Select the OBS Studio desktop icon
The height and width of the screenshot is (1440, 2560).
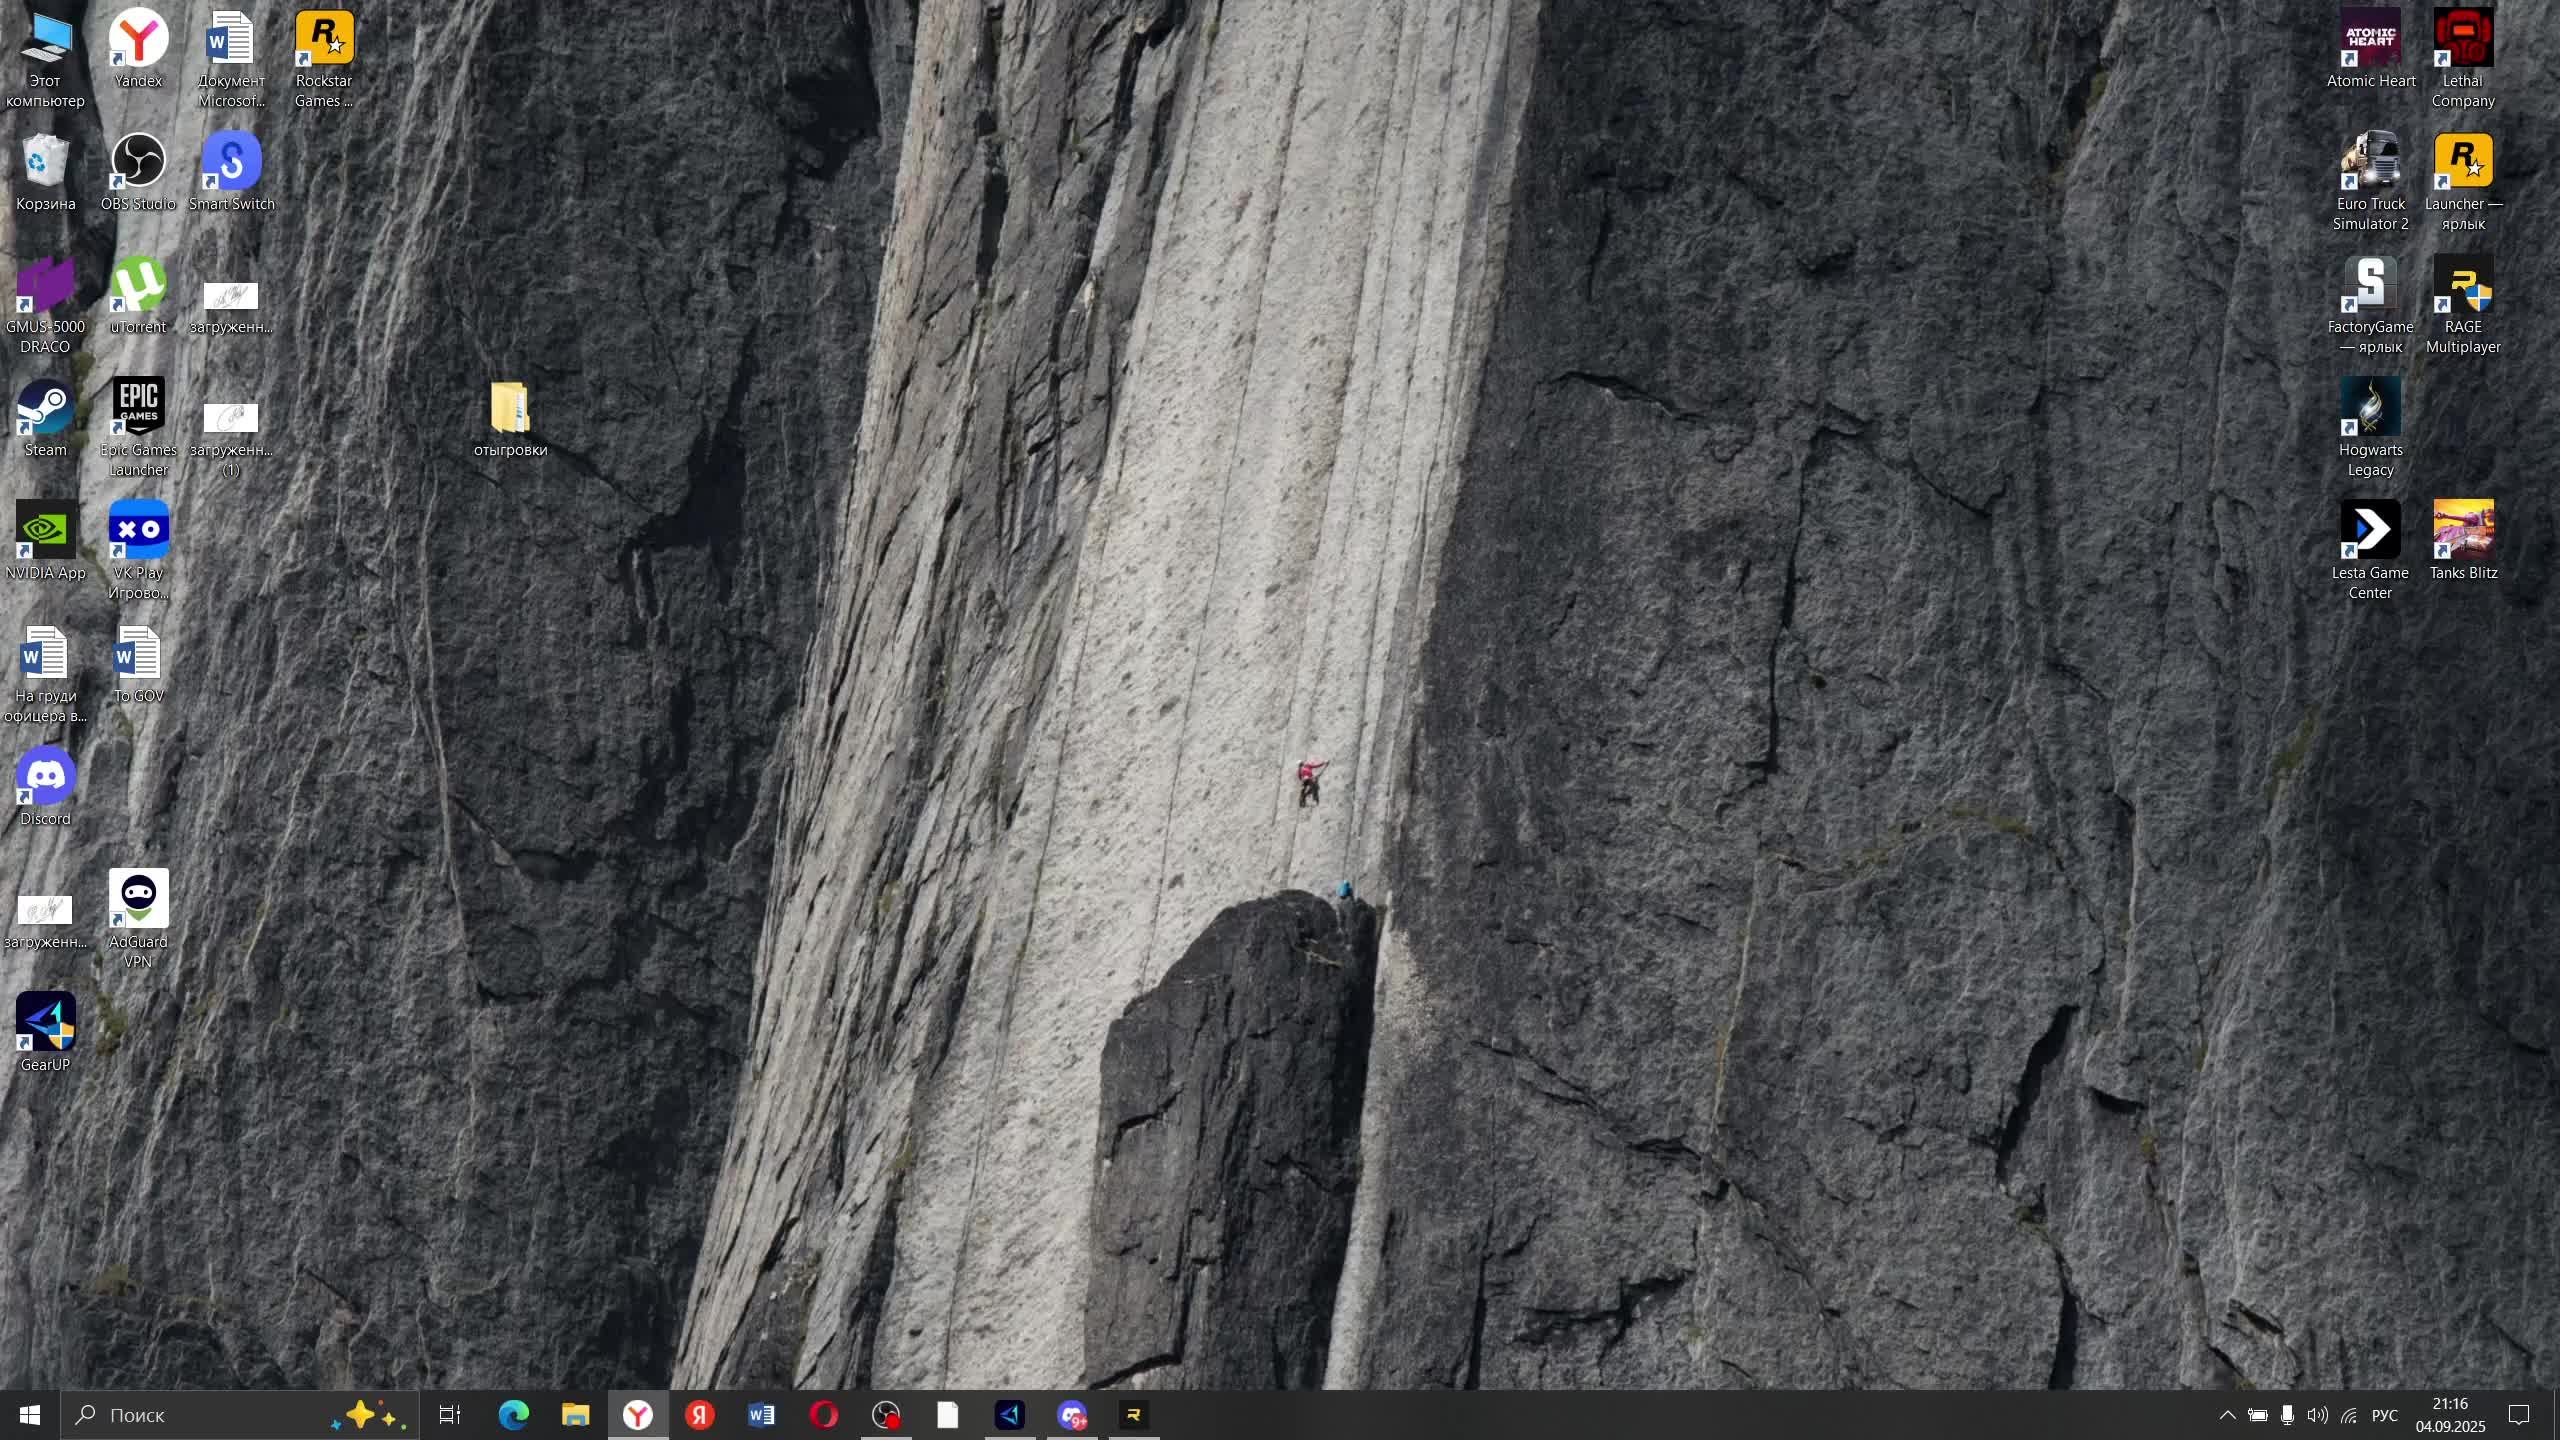coord(138,162)
